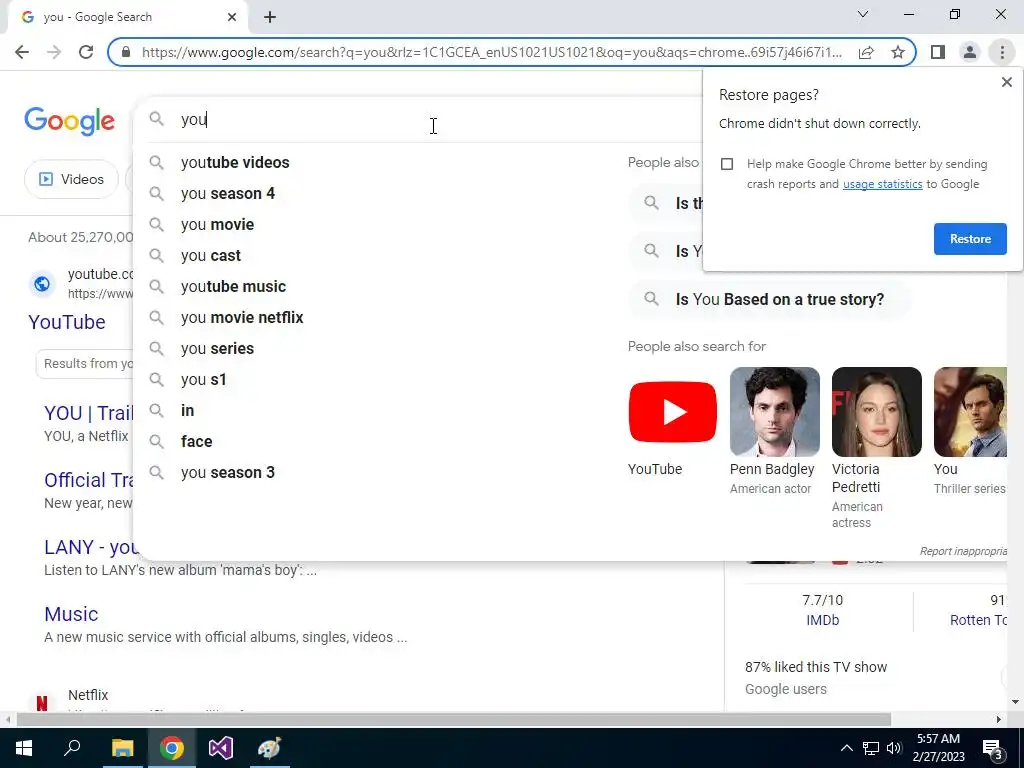This screenshot has height=768, width=1024.
Task: Dismiss the Restore pages popup
Action: [1006, 82]
